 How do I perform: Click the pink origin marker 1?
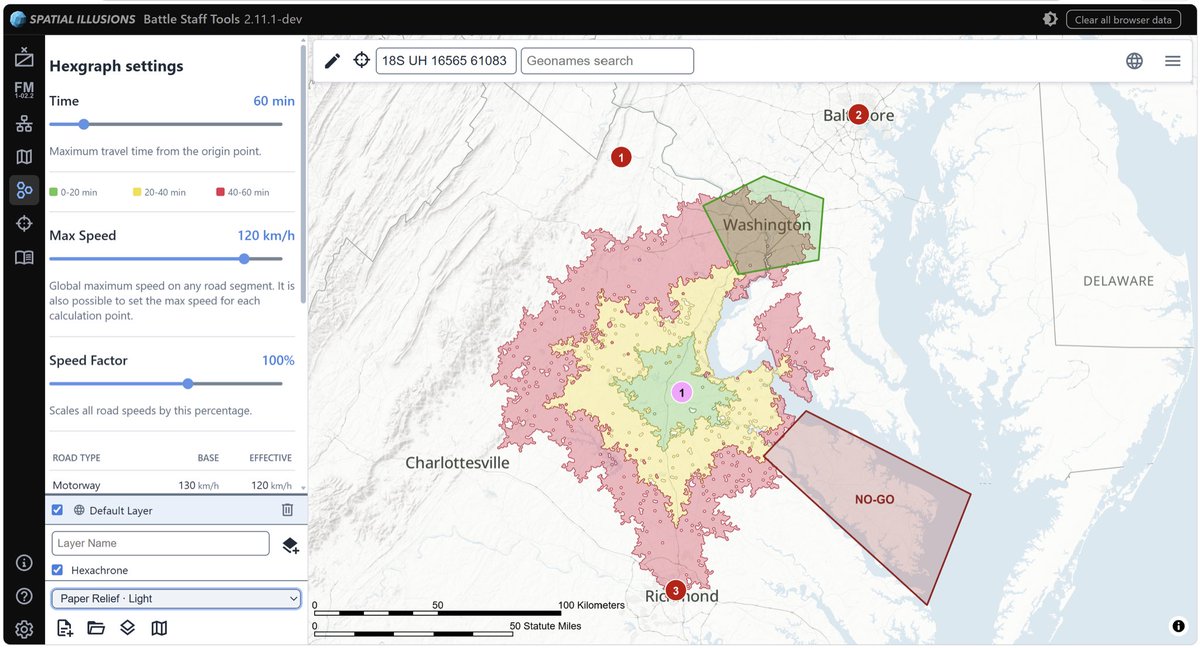click(x=682, y=393)
